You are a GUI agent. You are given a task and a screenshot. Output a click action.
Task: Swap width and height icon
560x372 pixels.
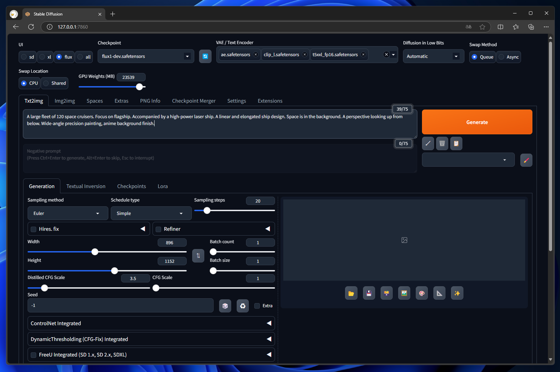point(198,256)
